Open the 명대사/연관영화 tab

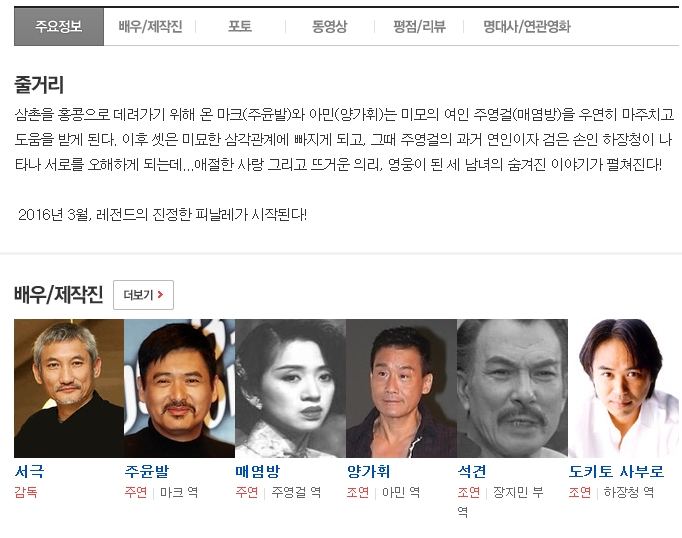527,27
